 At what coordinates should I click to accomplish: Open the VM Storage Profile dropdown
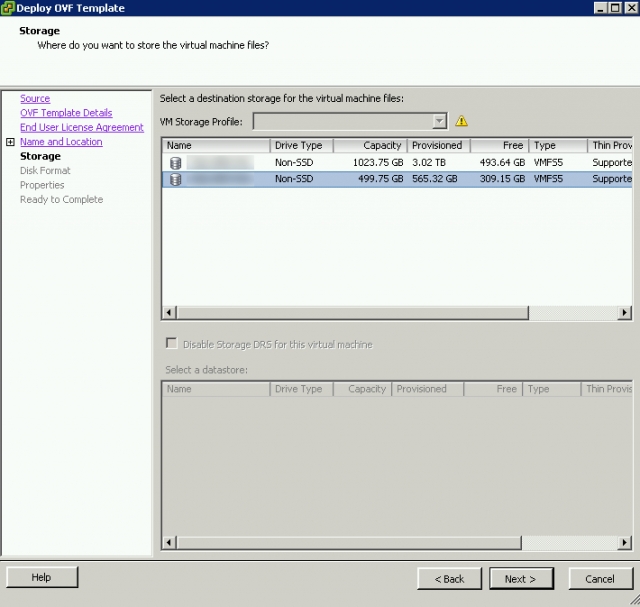(x=439, y=121)
